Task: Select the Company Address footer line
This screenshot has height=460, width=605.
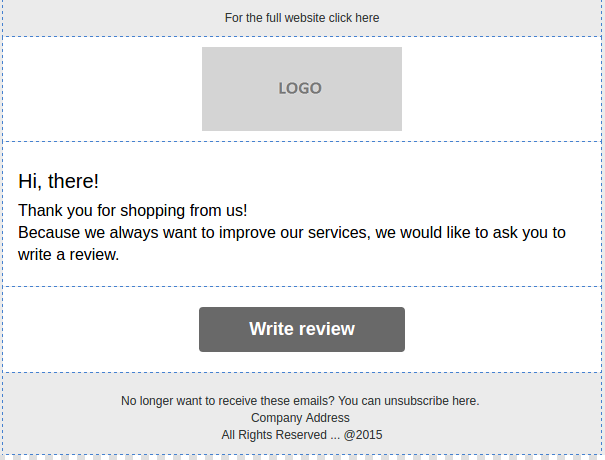Action: pyautogui.click(x=300, y=418)
